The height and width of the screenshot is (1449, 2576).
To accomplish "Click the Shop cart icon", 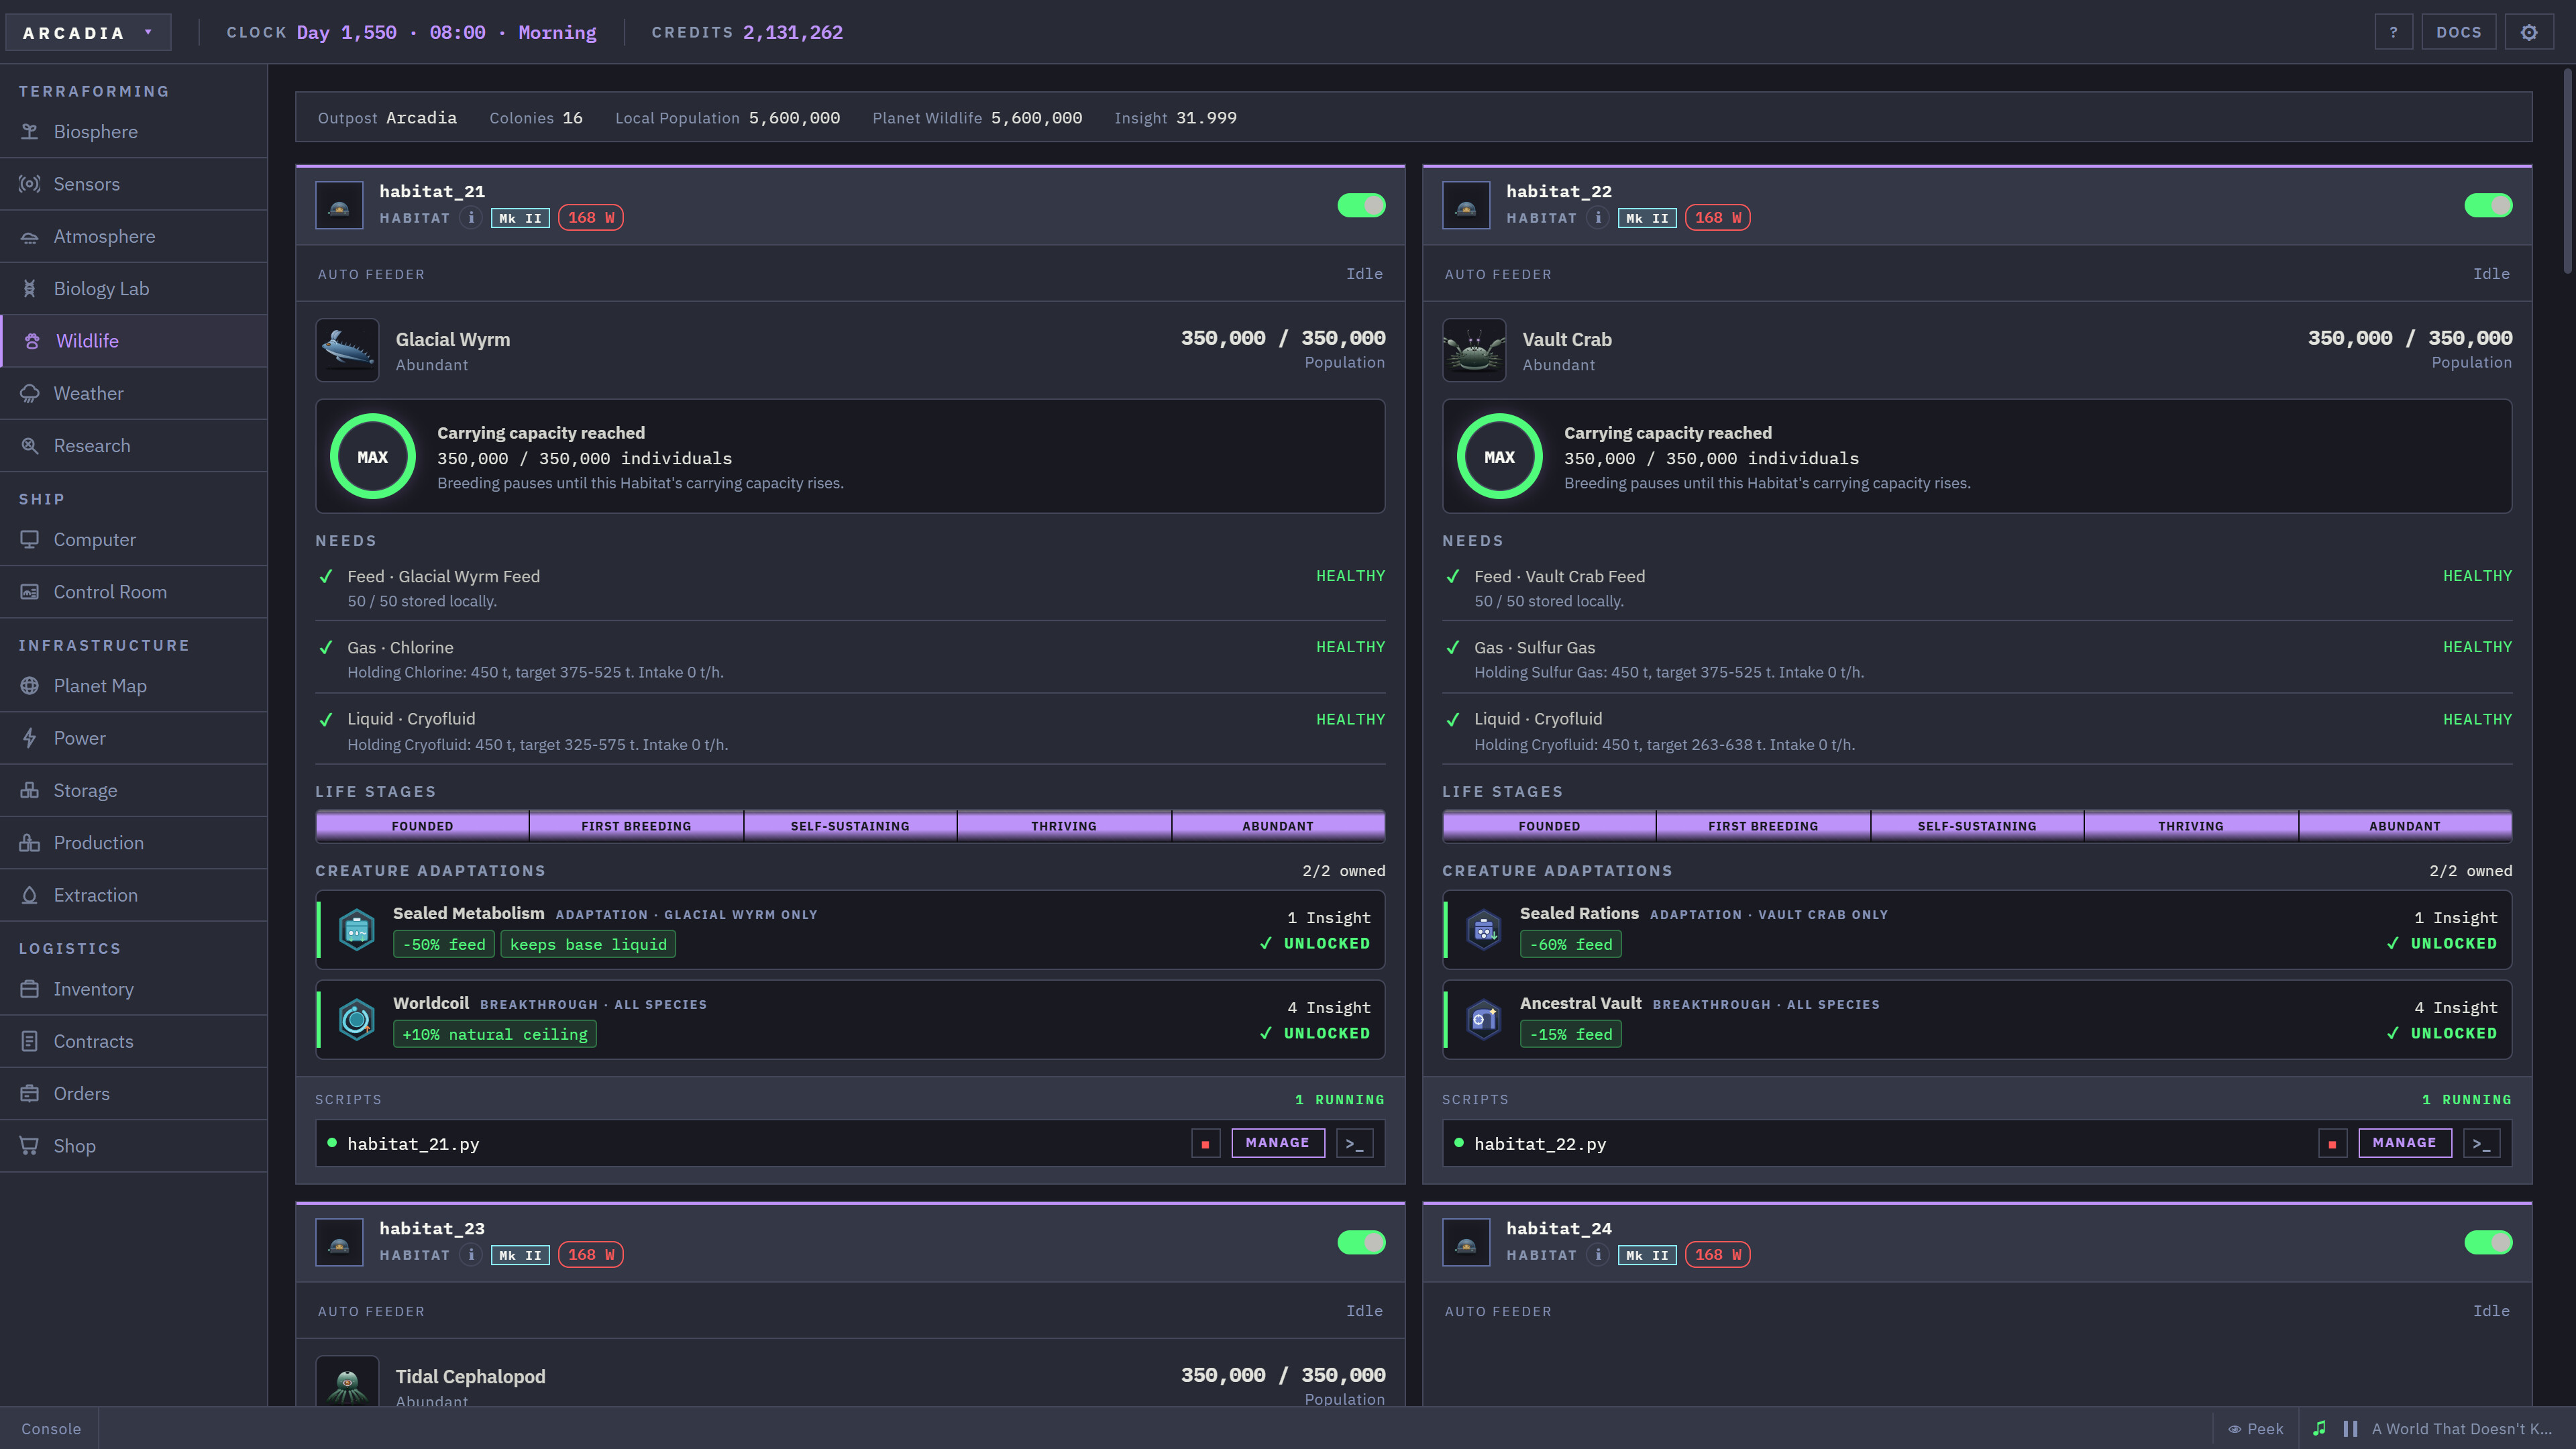I will (30, 1145).
